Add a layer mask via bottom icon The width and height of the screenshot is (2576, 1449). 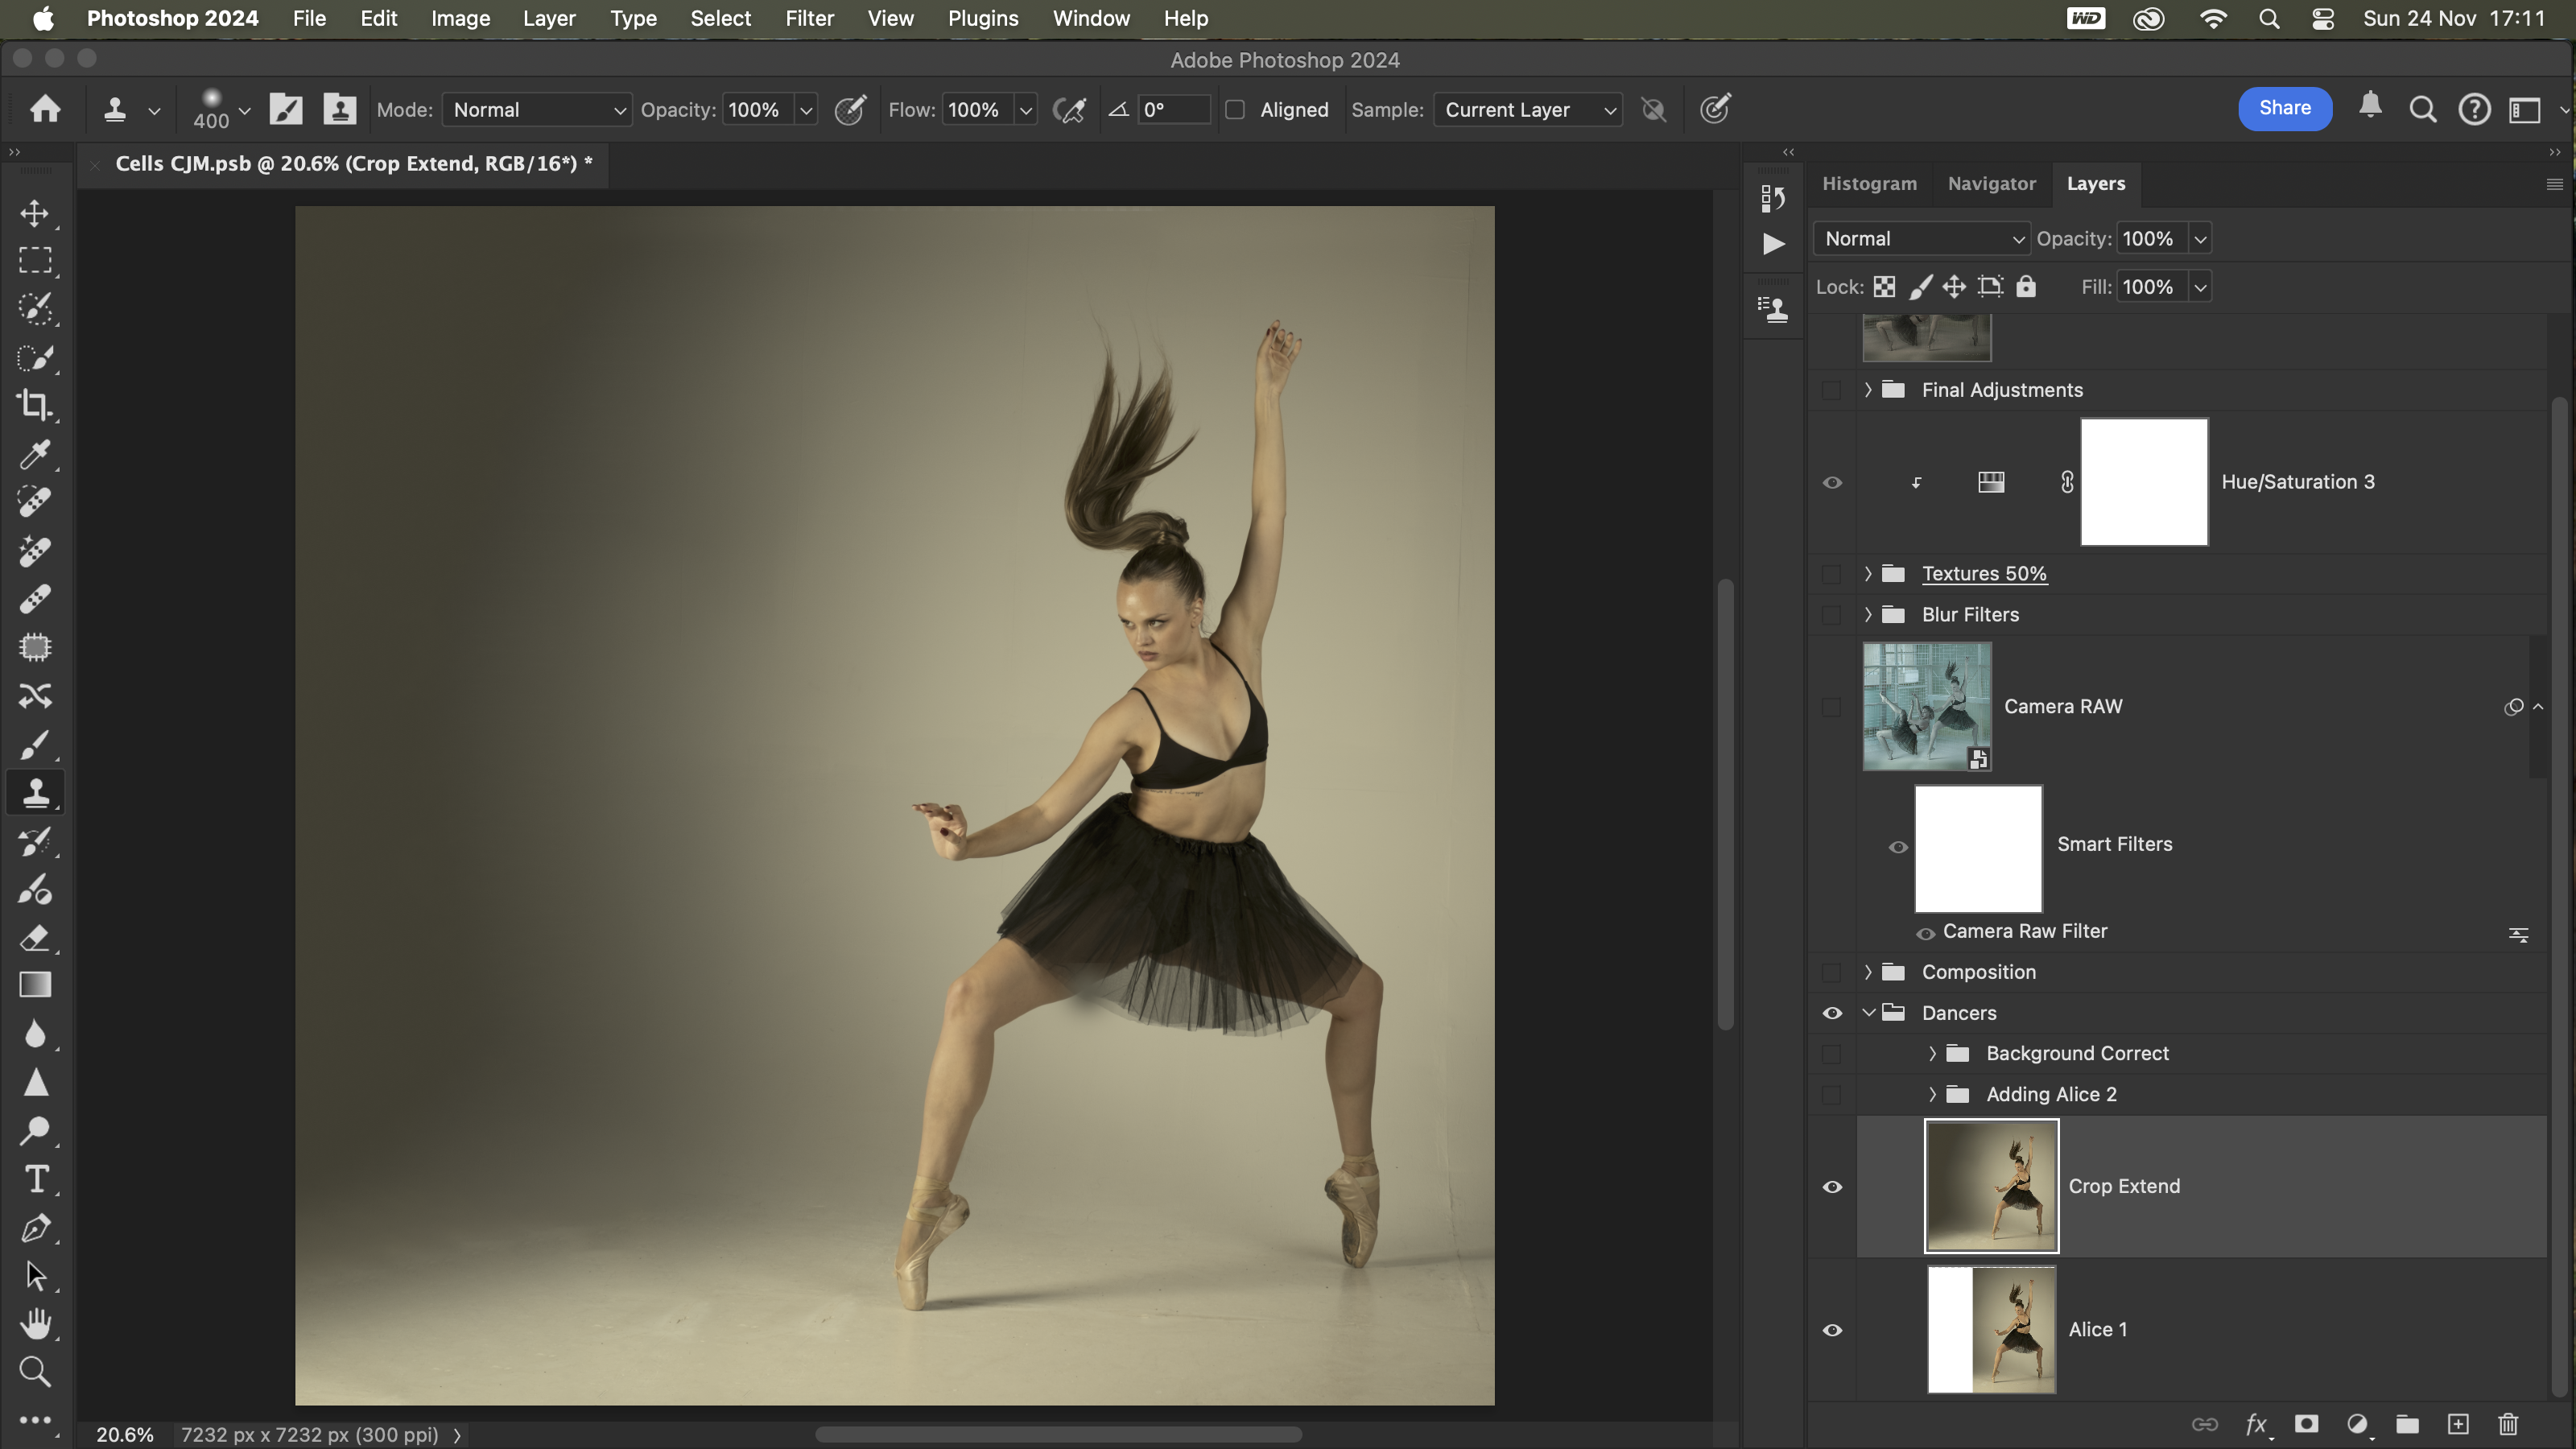pos(2306,1424)
